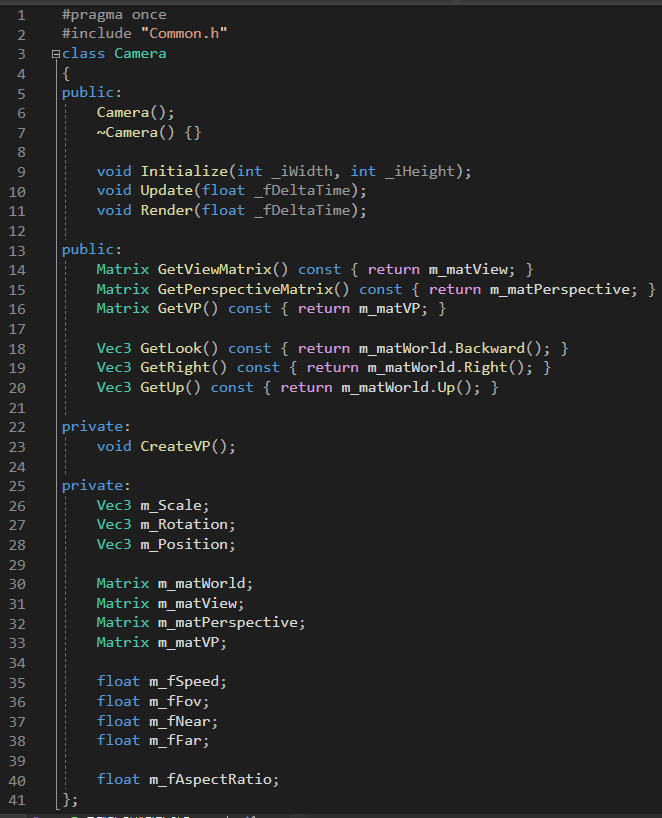The image size is (662, 818).
Task: Click line number 14 in the gutter
Action: (x=17, y=270)
